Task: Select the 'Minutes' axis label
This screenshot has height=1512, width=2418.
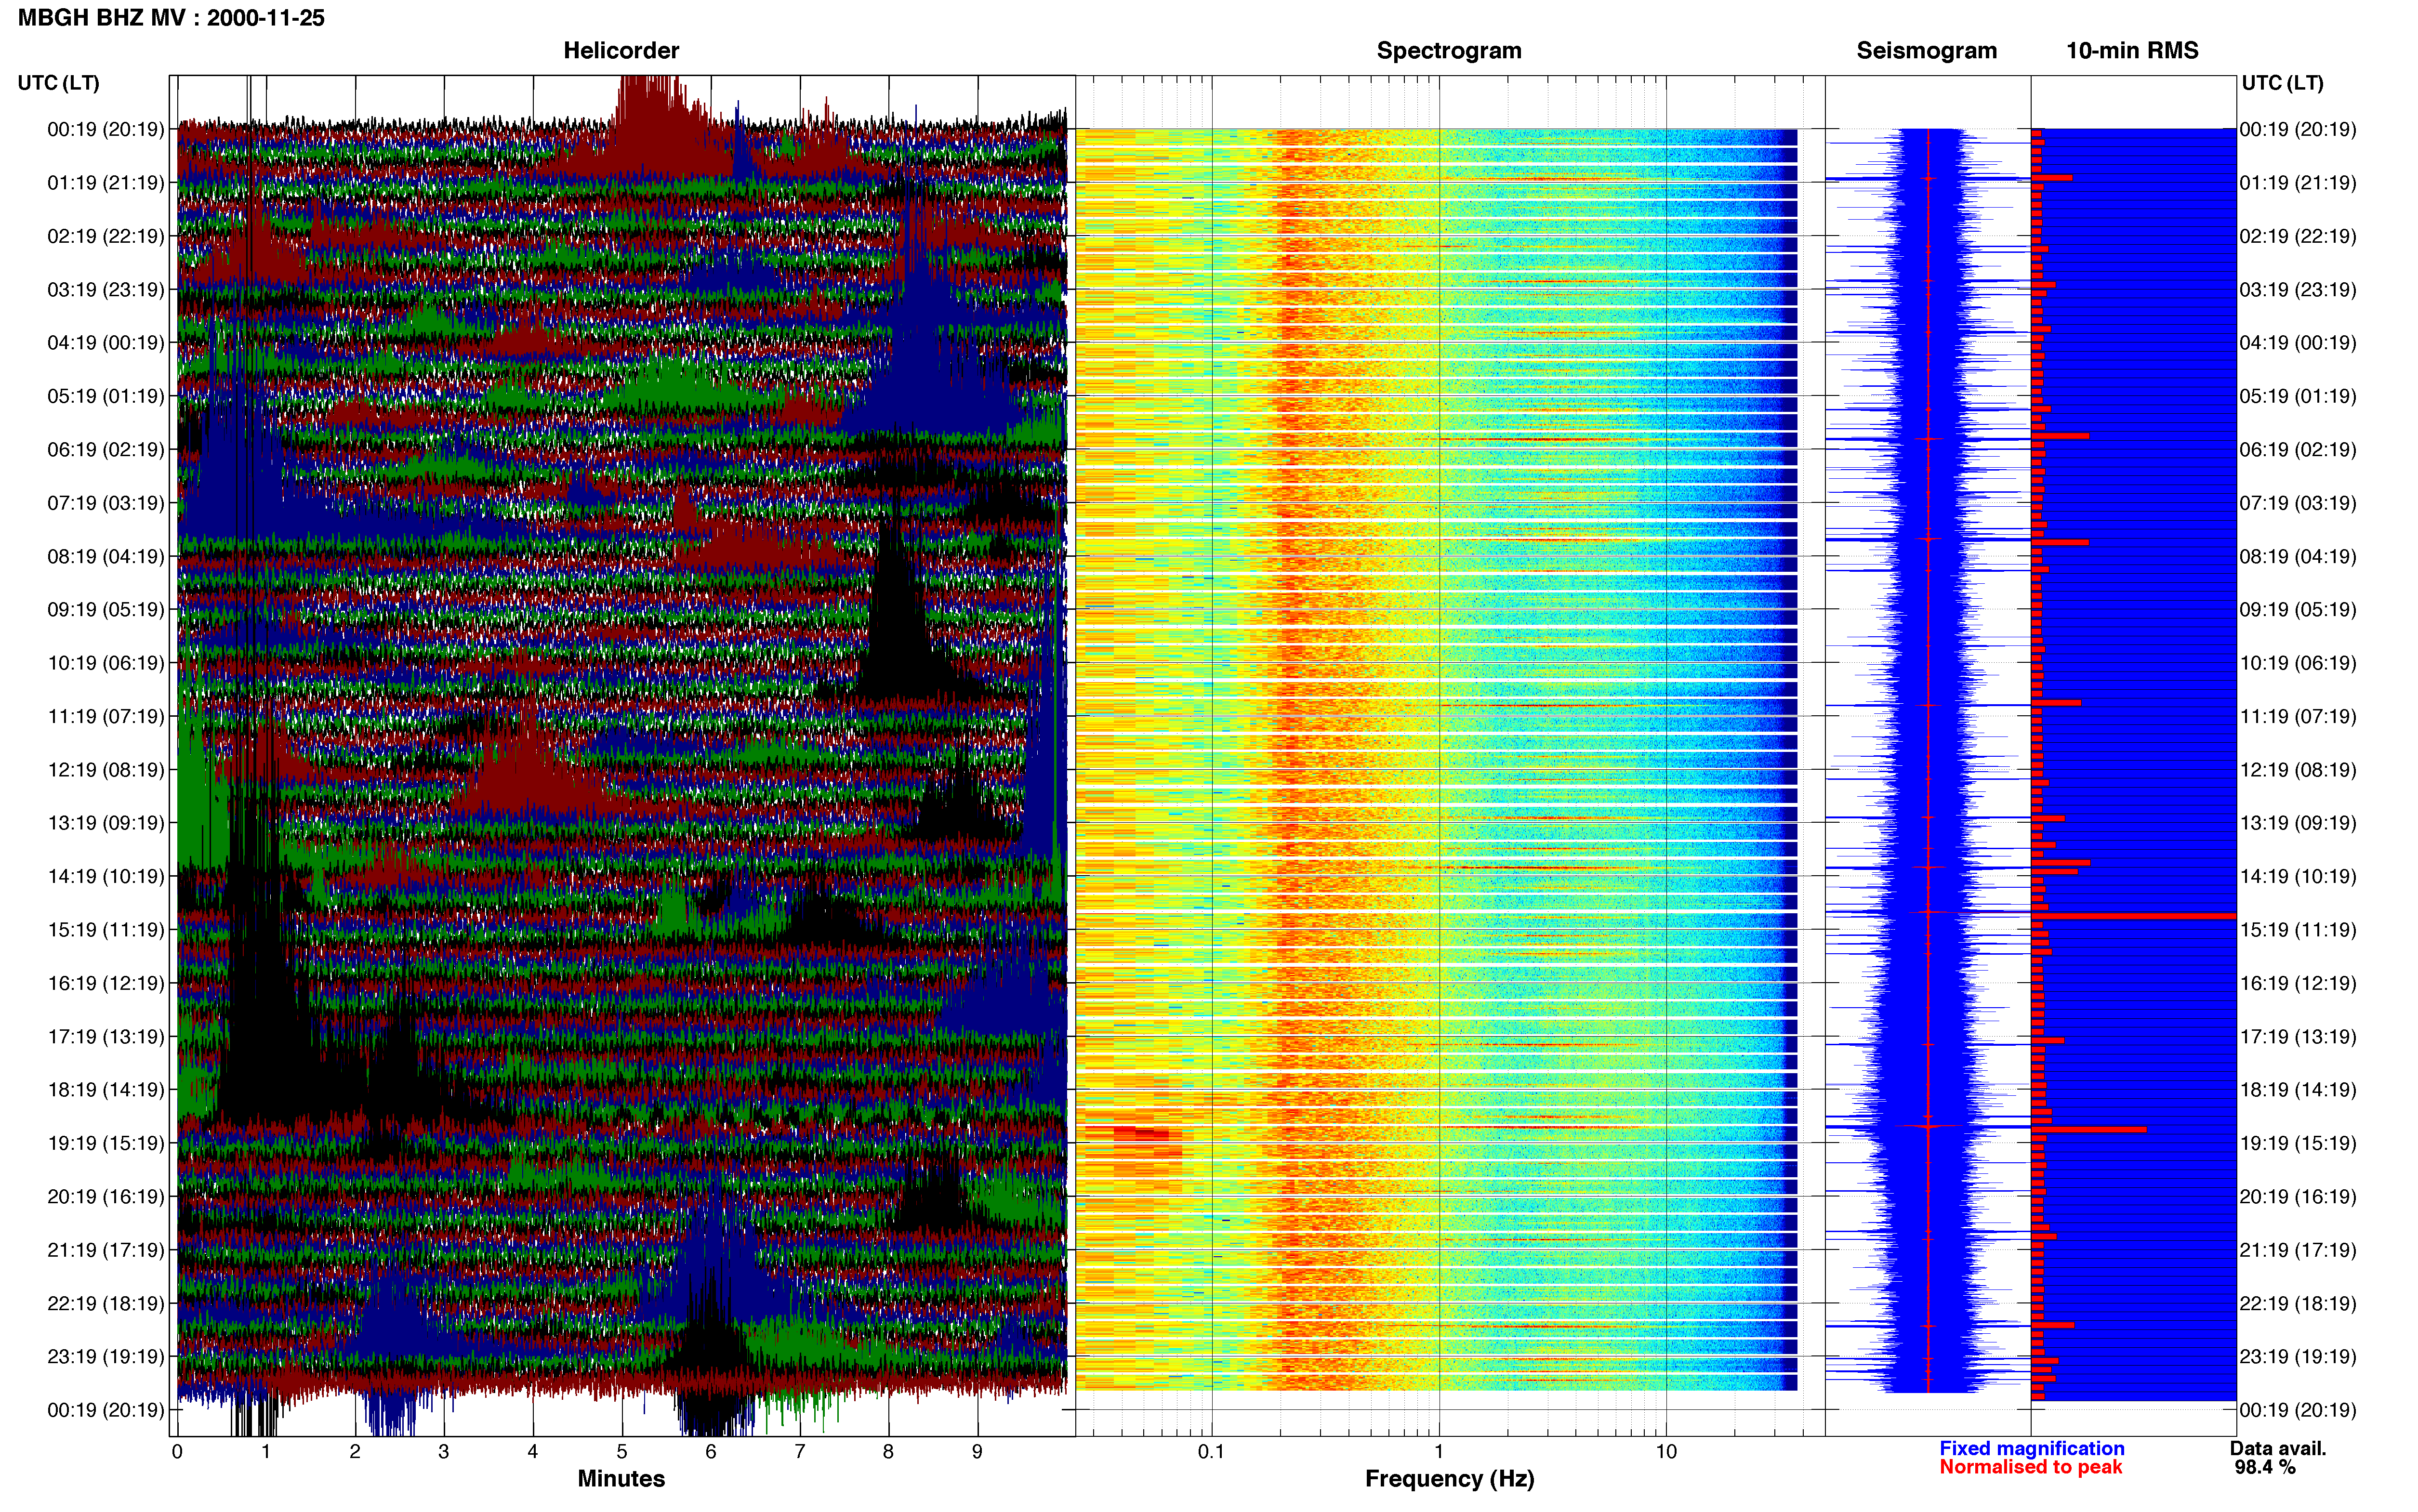Action: 621,1478
